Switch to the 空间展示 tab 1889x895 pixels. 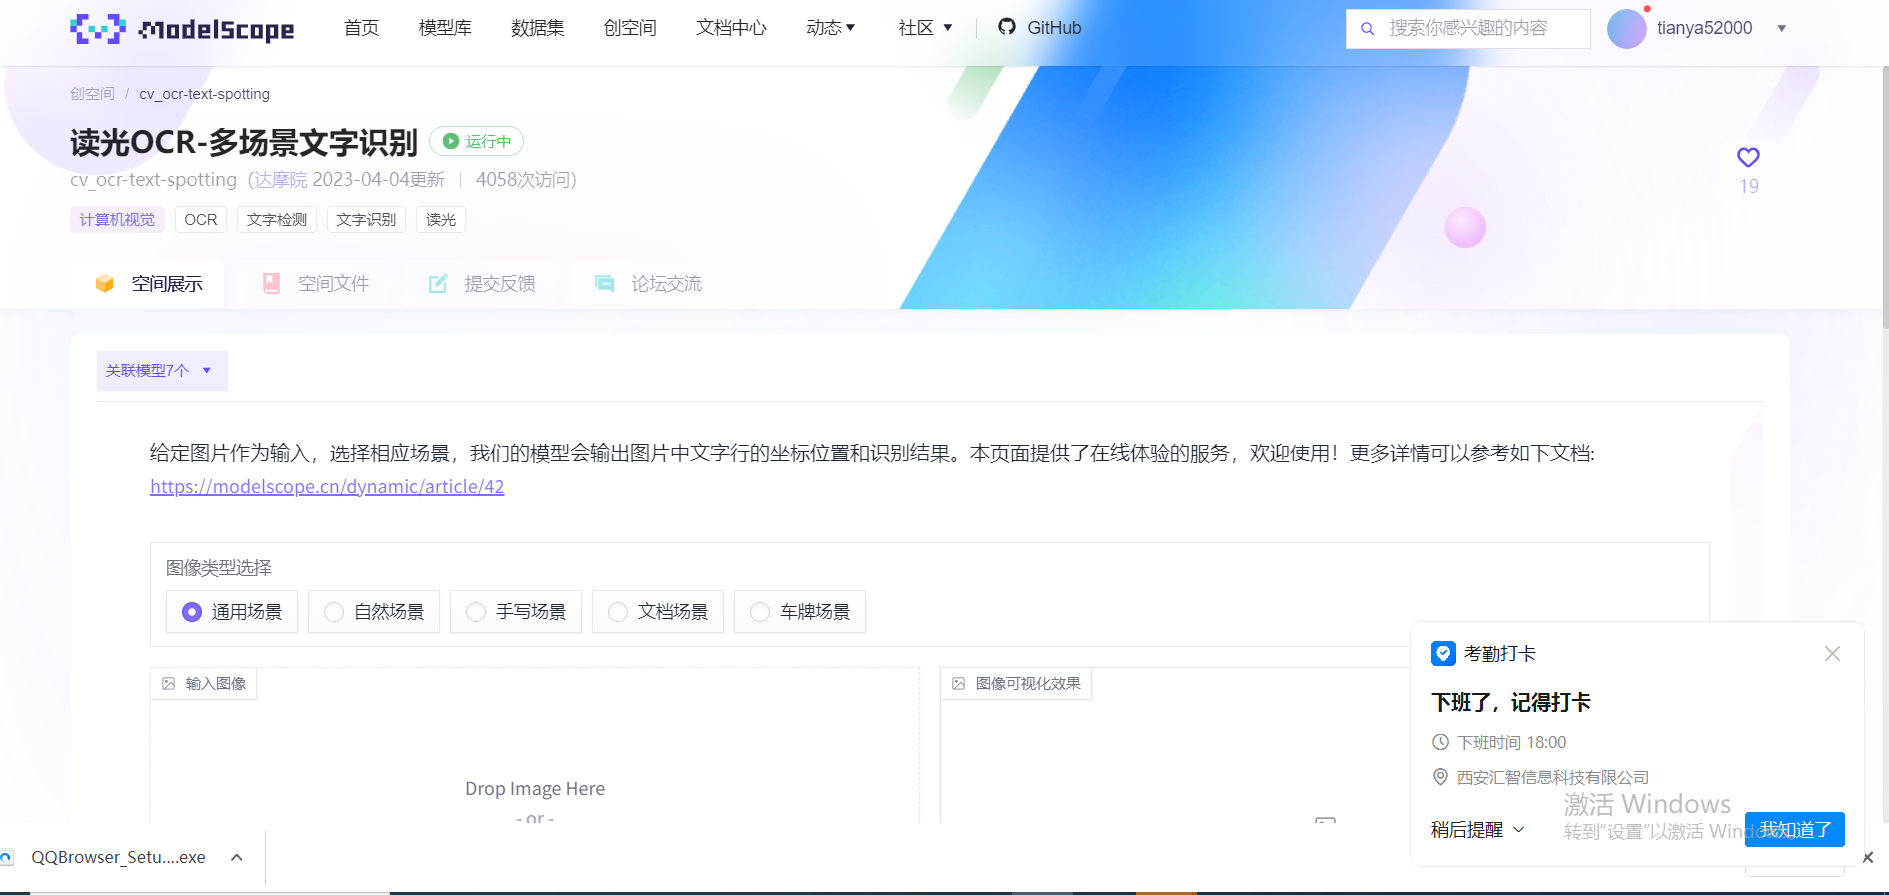[x=148, y=284]
